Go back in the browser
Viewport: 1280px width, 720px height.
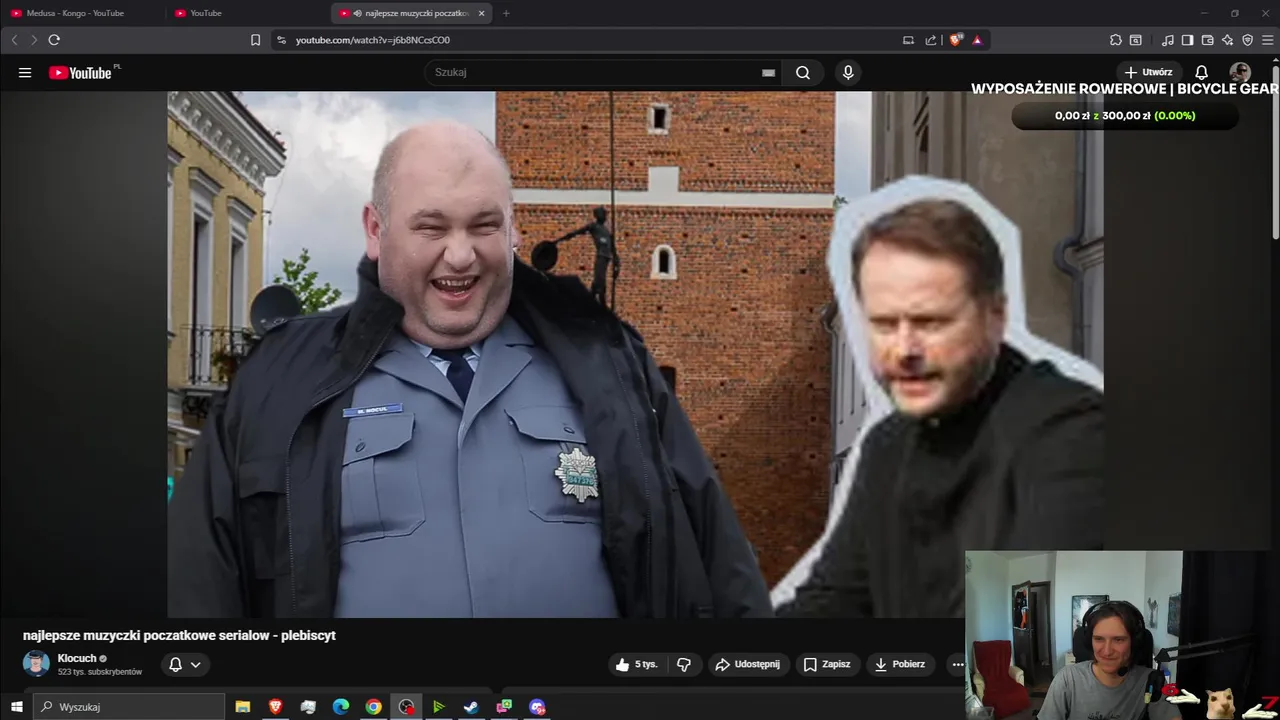14,40
